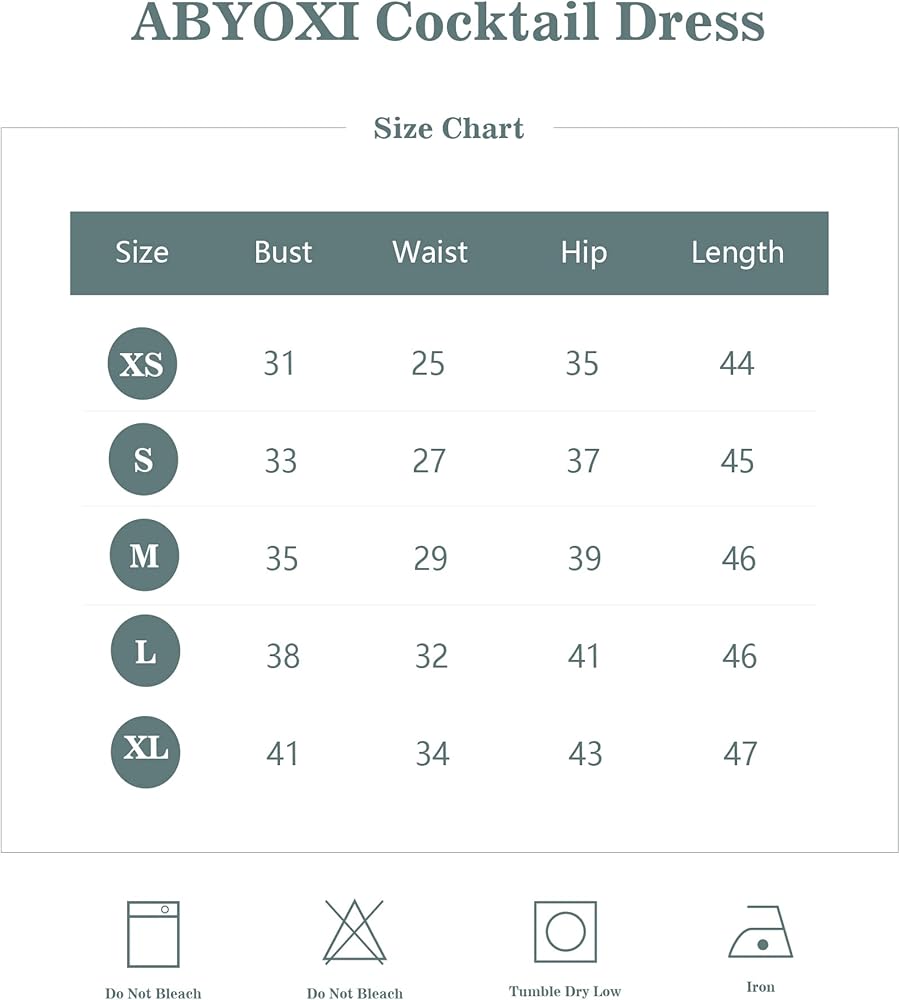Click the iron care icon
This screenshot has width=900, height=1000.
(x=760, y=934)
